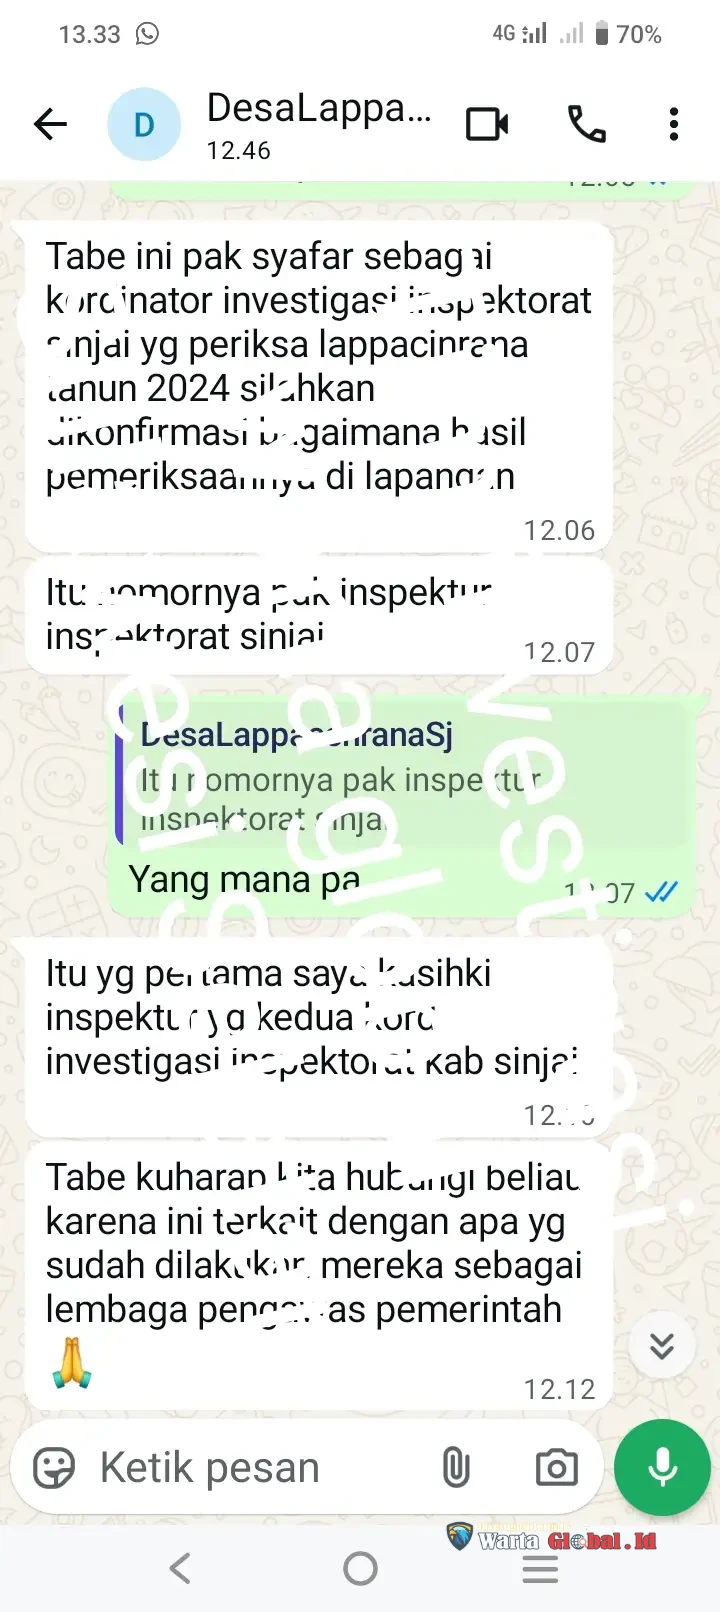Open the three-dot more options menu
This screenshot has height=1612, width=720.
[674, 124]
